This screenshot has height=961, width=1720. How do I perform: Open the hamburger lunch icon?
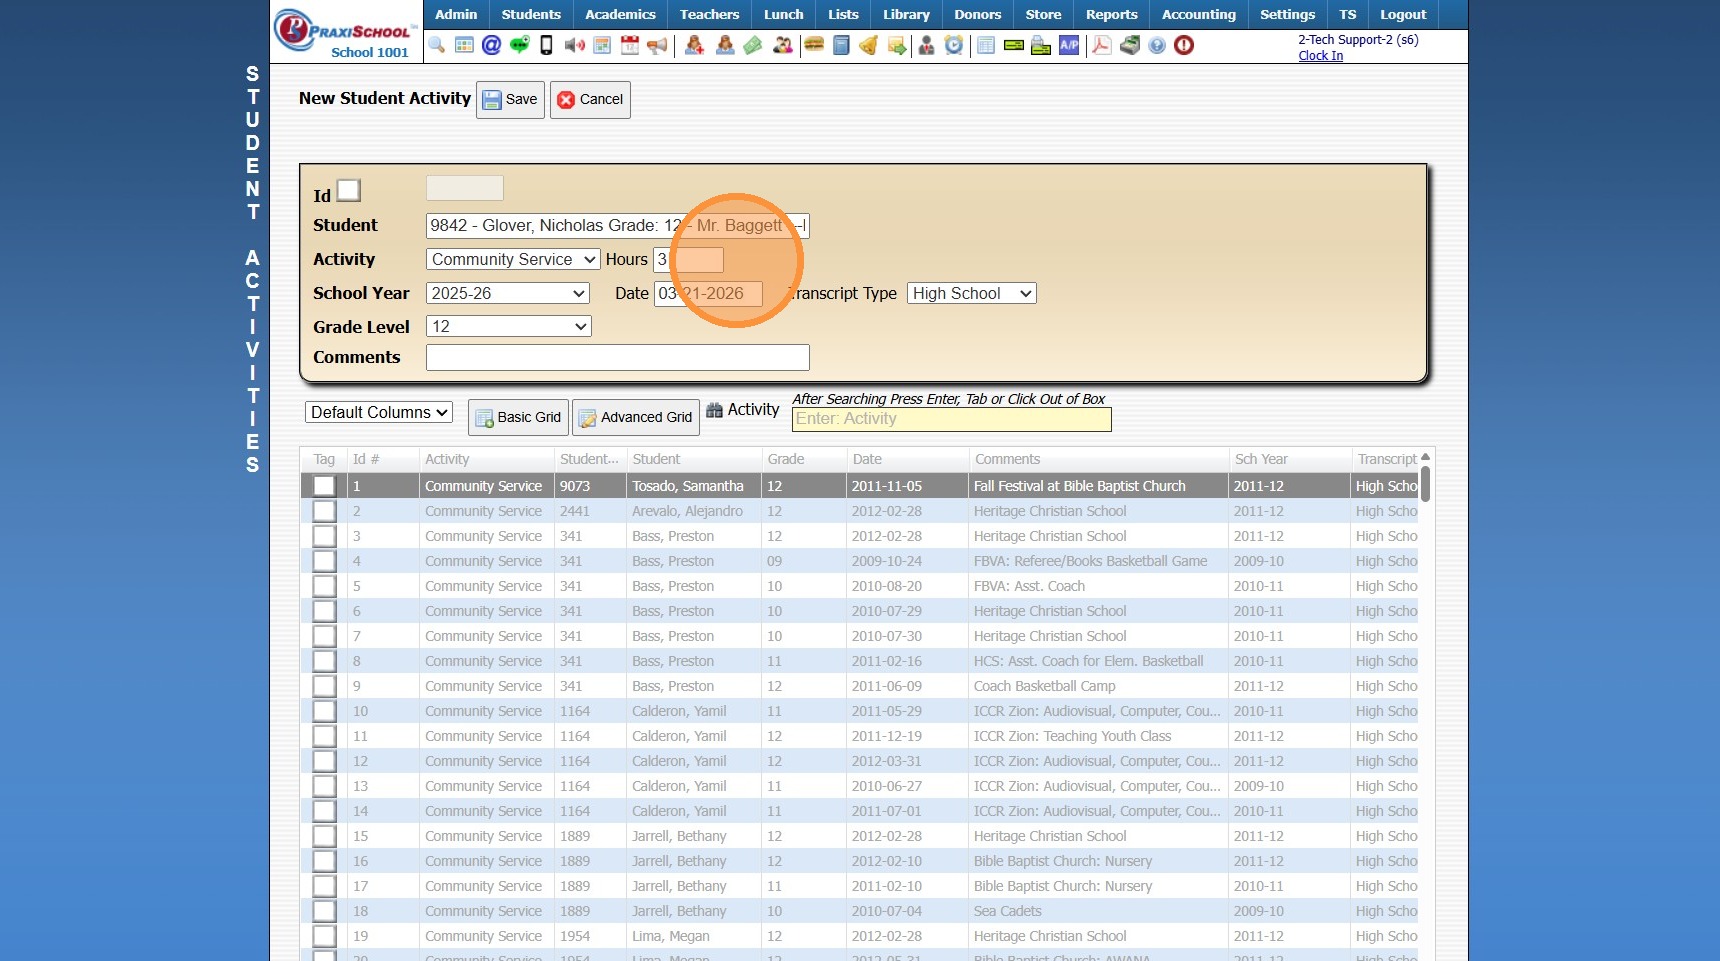(814, 45)
